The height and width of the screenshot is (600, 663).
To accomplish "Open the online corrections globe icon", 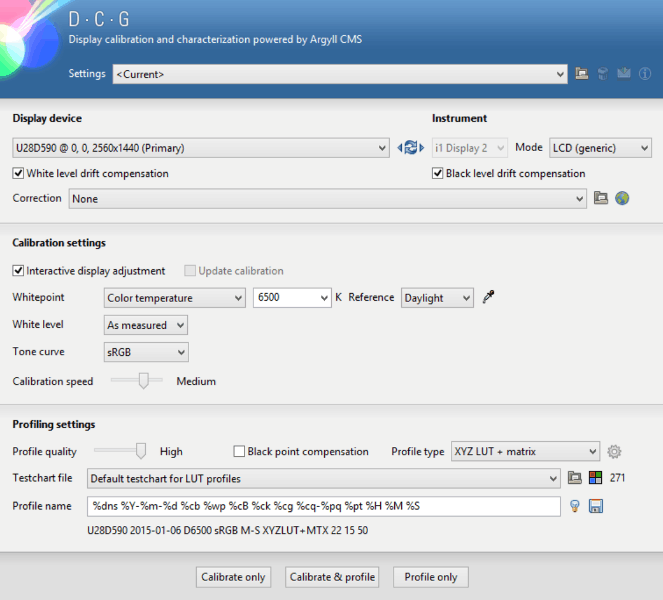I will [622, 198].
